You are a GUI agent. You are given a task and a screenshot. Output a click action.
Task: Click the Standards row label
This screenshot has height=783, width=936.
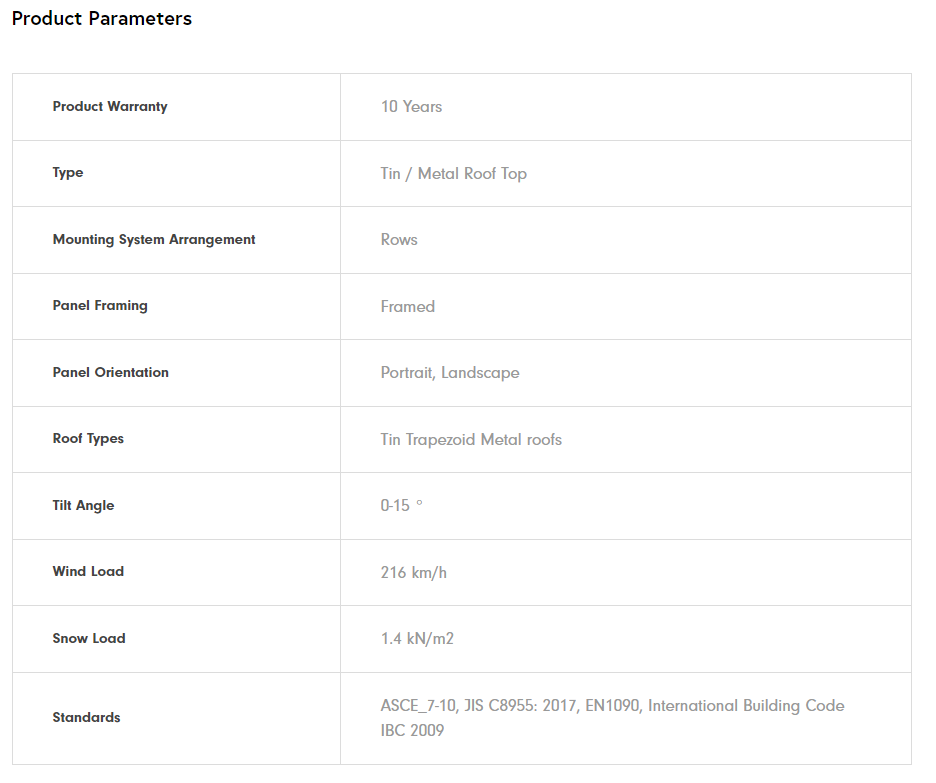(x=86, y=718)
